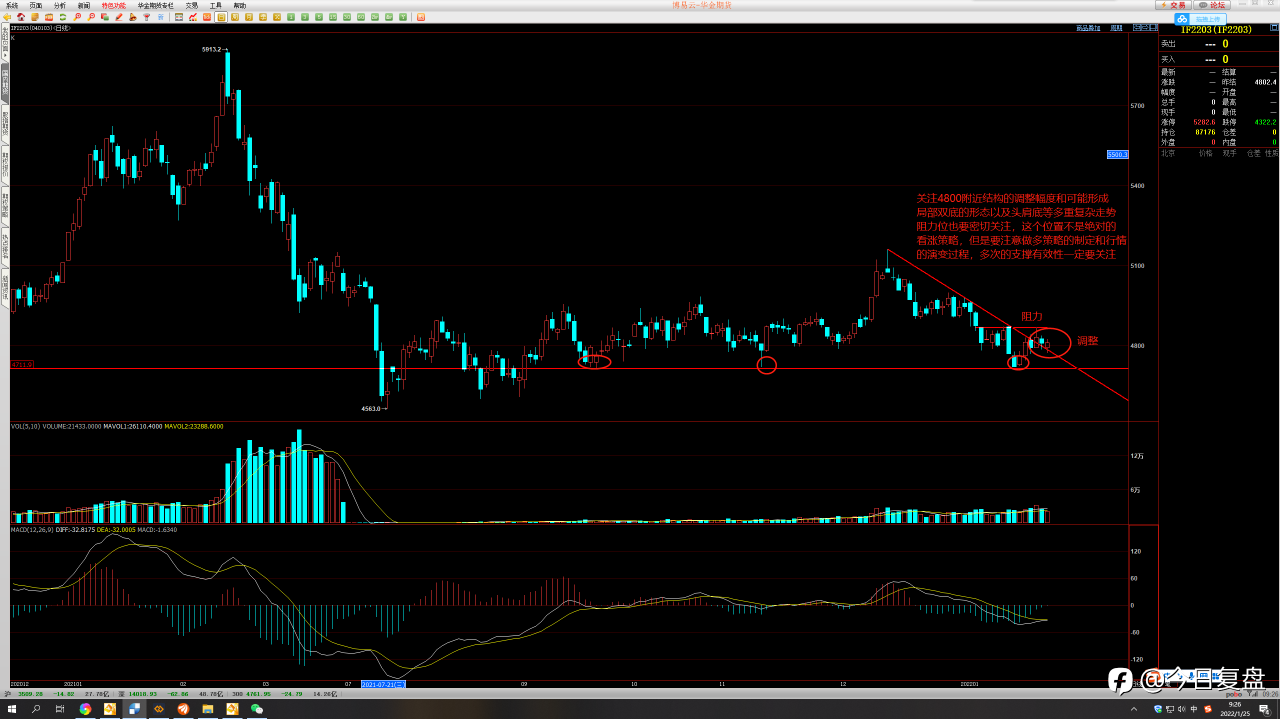The width and height of the screenshot is (1280, 719).
Task: Click the highlighted 2021-07-21 date marker
Action: click(x=383, y=684)
